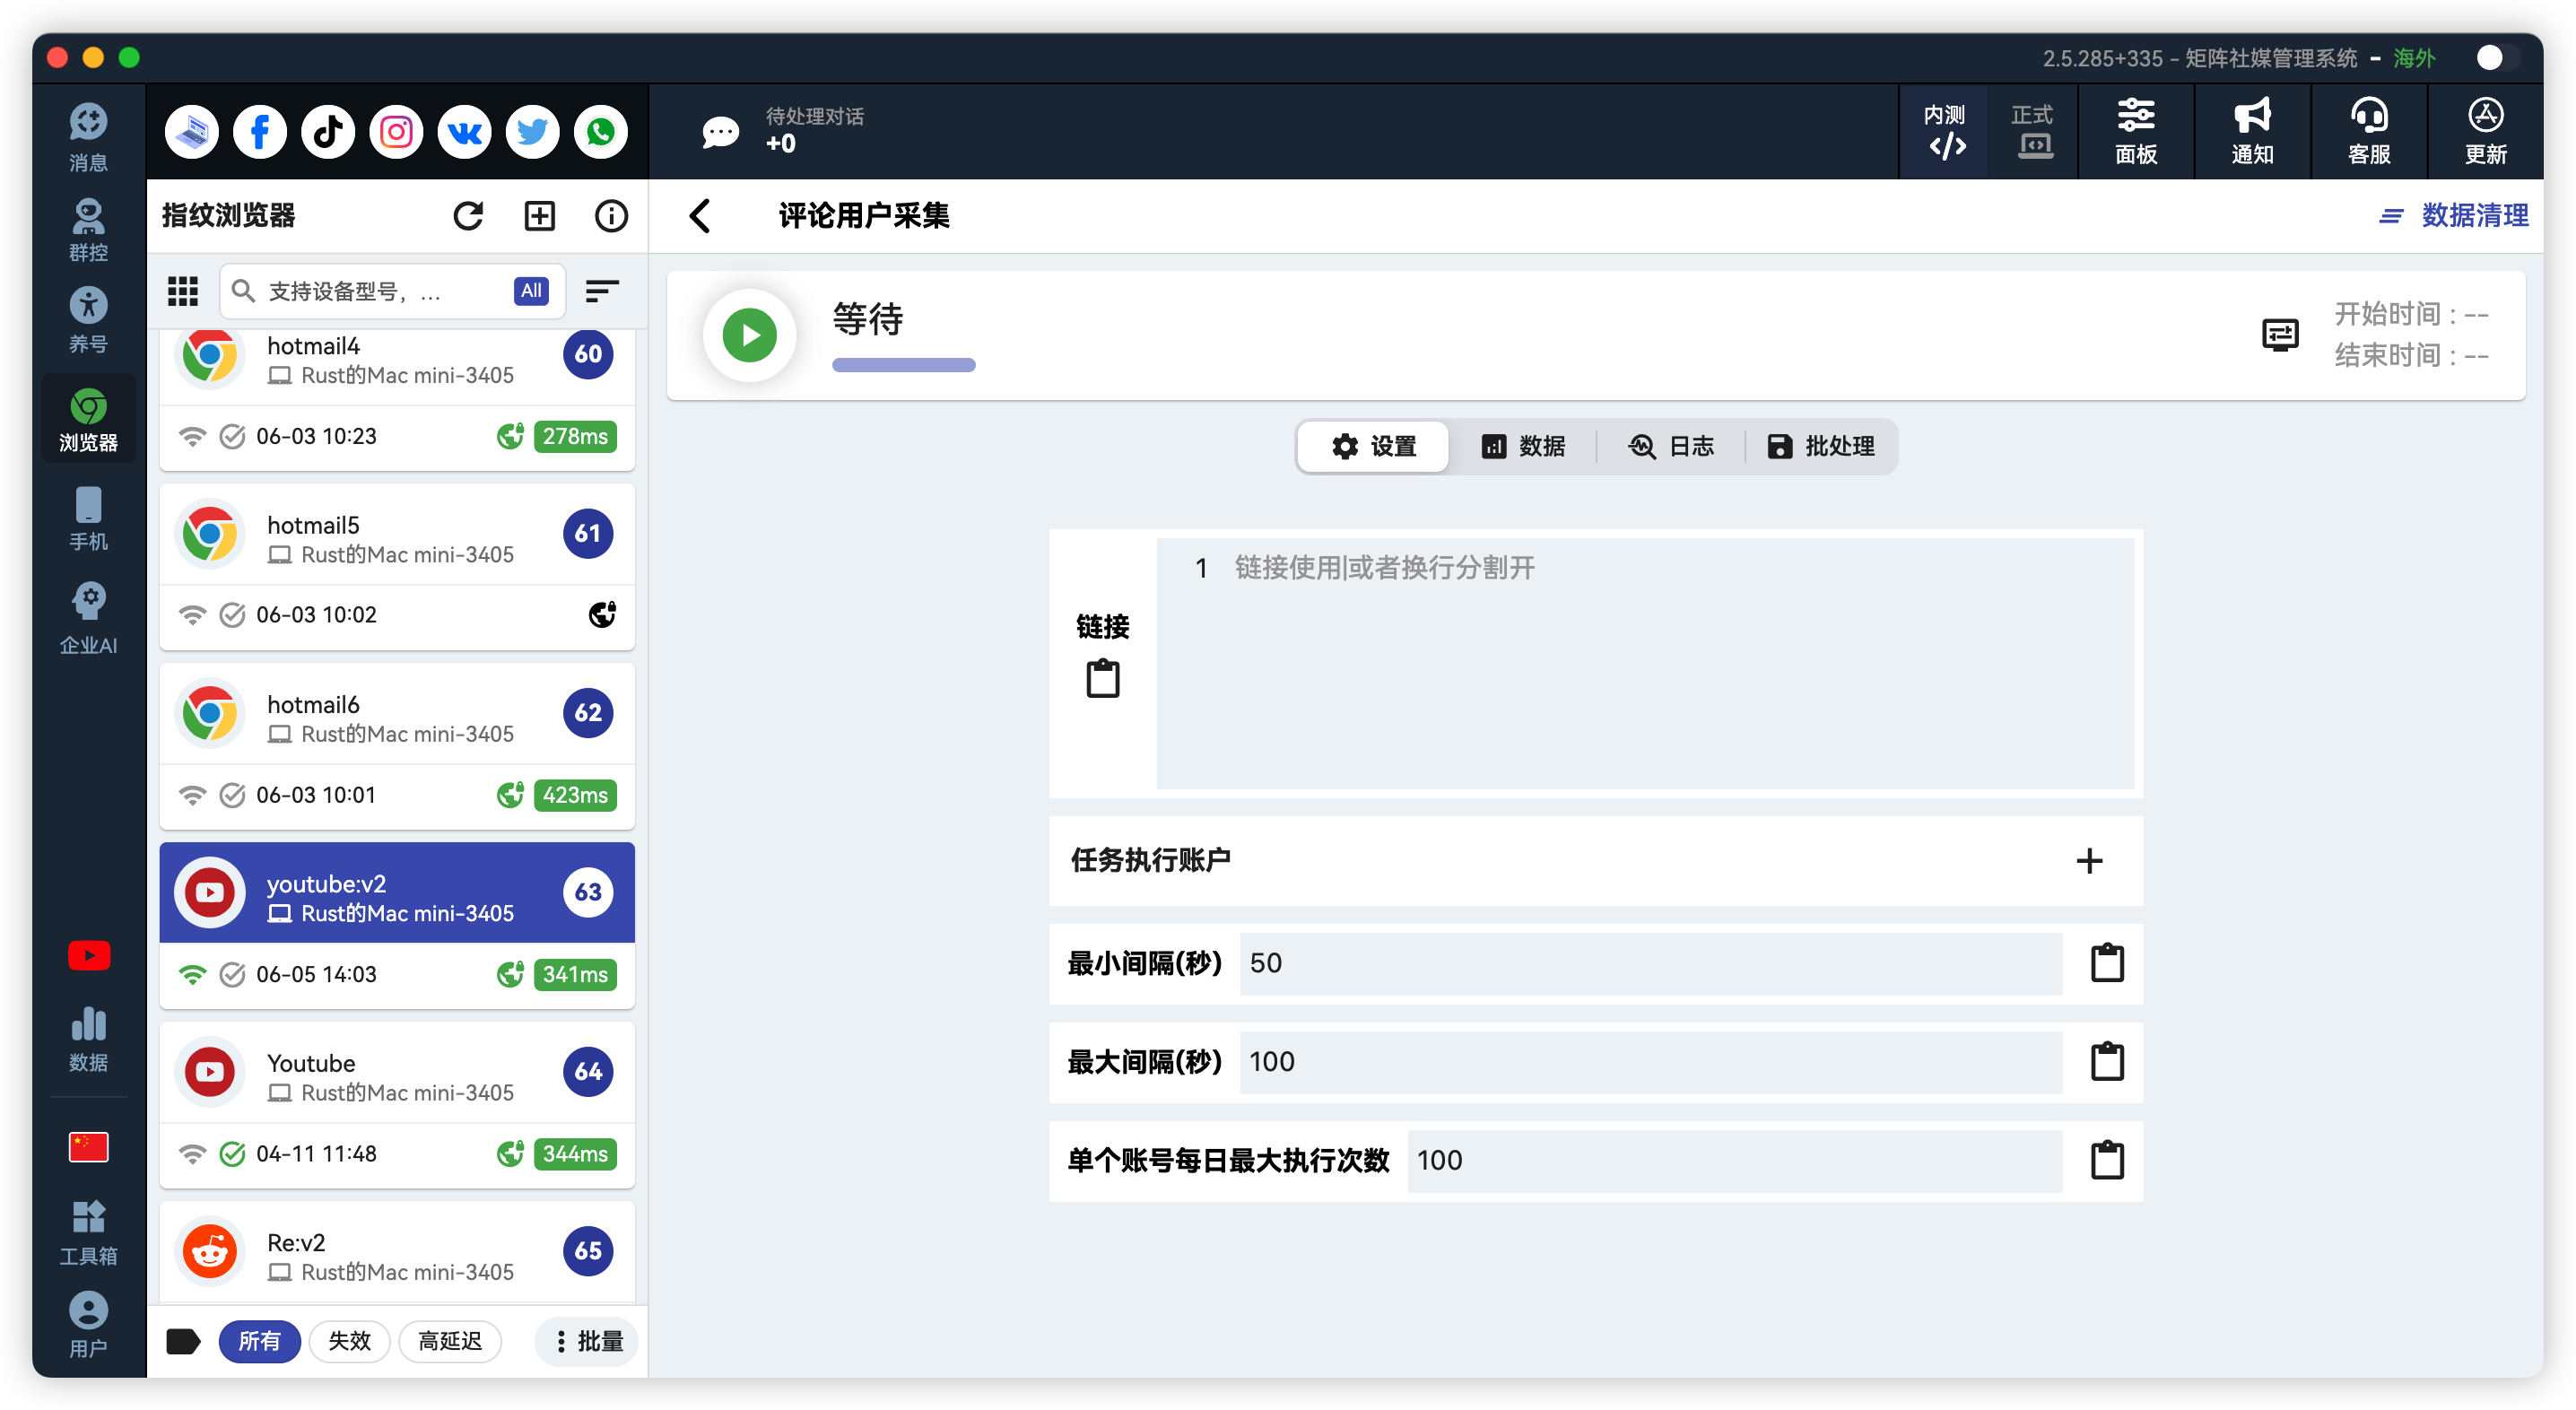Switch to 内测 beta mode
Image resolution: width=2576 pixels, height=1410 pixels.
click(x=1943, y=131)
